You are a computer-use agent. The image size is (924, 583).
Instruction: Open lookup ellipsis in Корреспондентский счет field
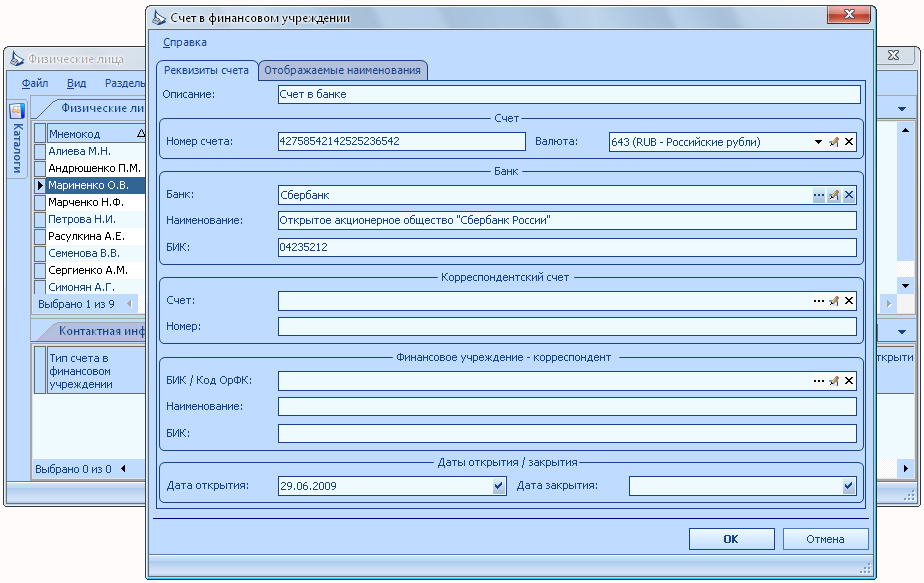tap(819, 301)
